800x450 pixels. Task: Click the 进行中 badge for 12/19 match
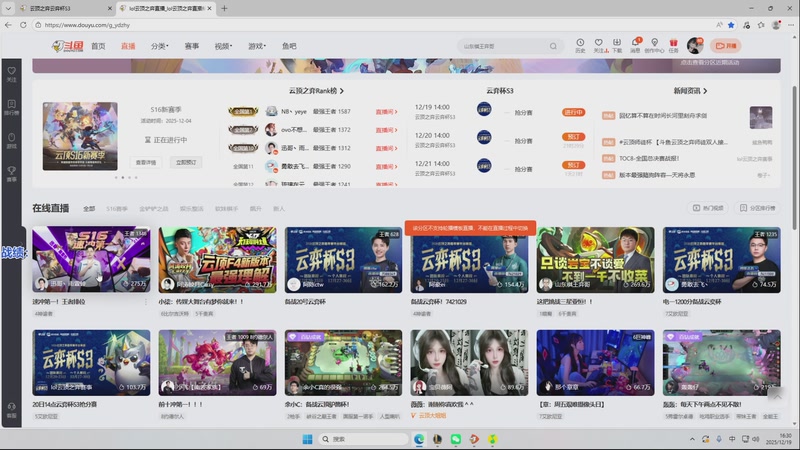click(573, 112)
